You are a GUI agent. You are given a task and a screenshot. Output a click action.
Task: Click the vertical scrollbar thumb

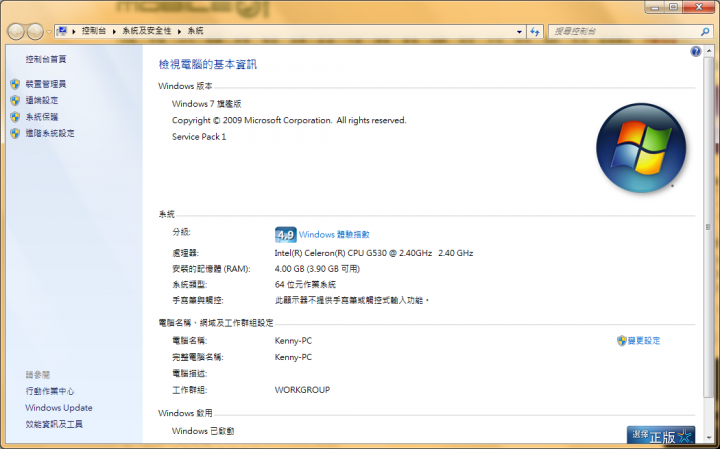(x=709, y=227)
